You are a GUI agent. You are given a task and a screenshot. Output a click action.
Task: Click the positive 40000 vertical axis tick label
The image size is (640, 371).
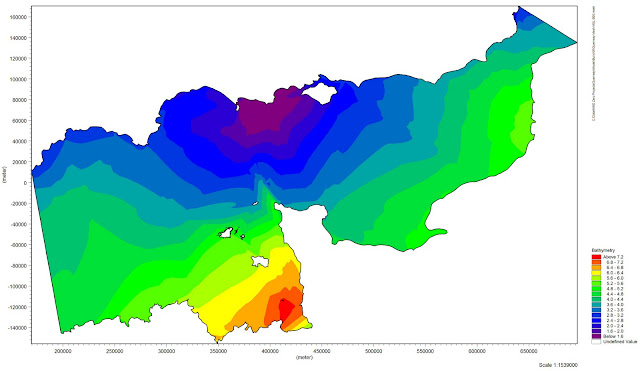20,142
